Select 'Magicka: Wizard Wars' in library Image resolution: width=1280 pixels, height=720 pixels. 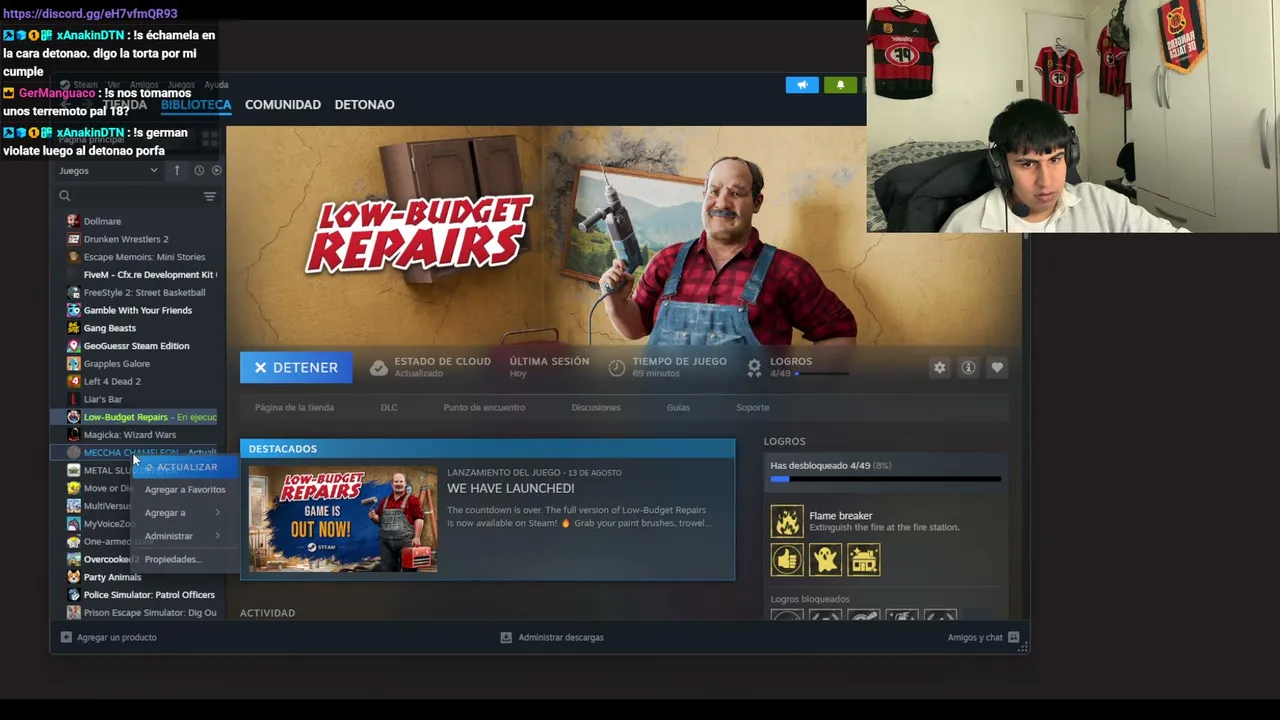click(130, 435)
